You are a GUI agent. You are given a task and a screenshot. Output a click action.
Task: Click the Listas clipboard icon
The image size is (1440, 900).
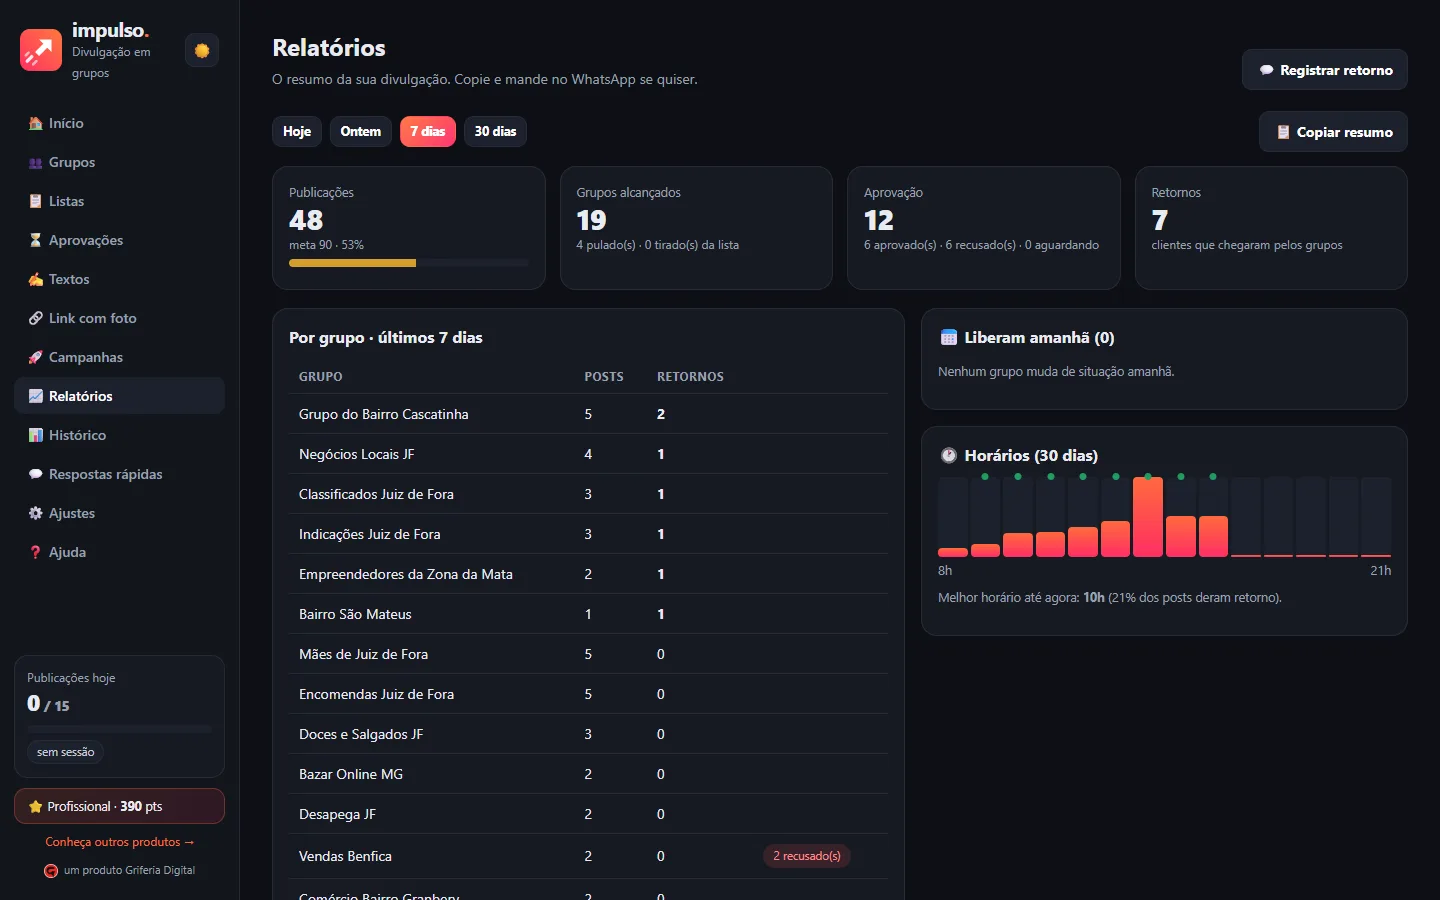pyautogui.click(x=36, y=201)
